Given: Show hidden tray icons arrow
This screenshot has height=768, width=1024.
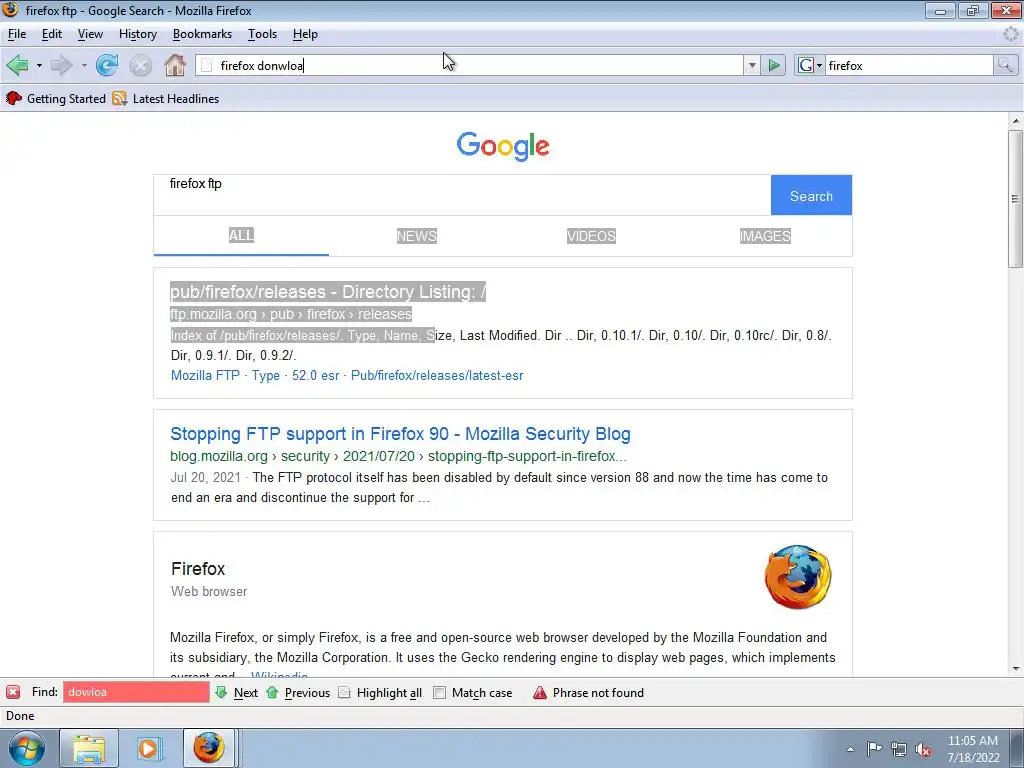Looking at the screenshot, I should pyautogui.click(x=850, y=749).
